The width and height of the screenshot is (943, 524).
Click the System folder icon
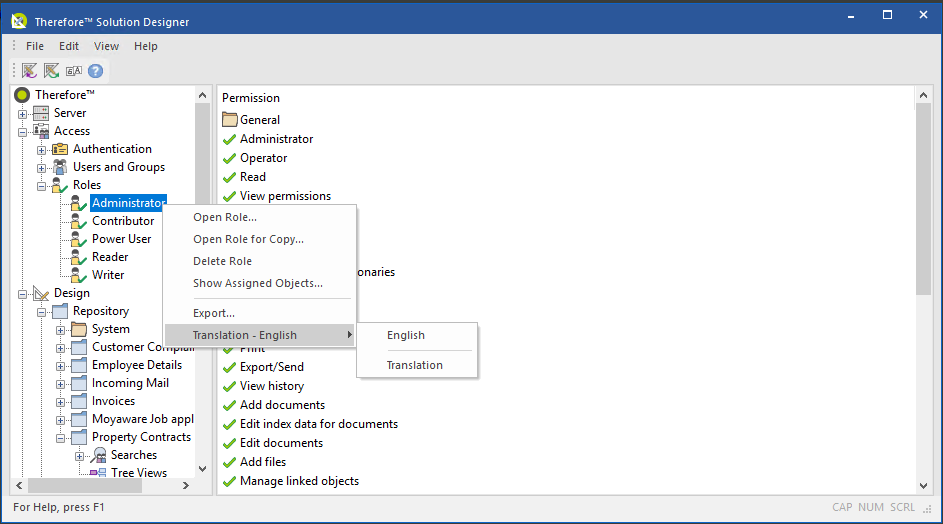pyautogui.click(x=79, y=329)
